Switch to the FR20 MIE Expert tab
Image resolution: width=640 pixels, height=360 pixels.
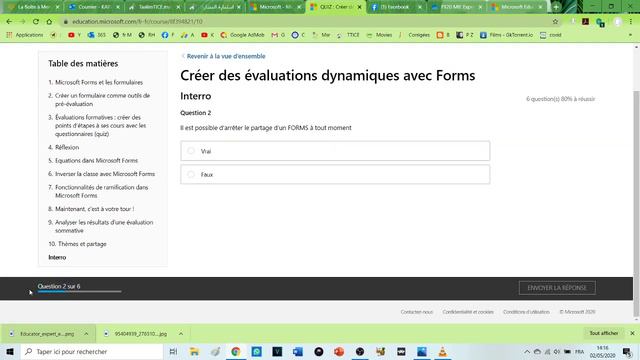(x=456, y=7)
